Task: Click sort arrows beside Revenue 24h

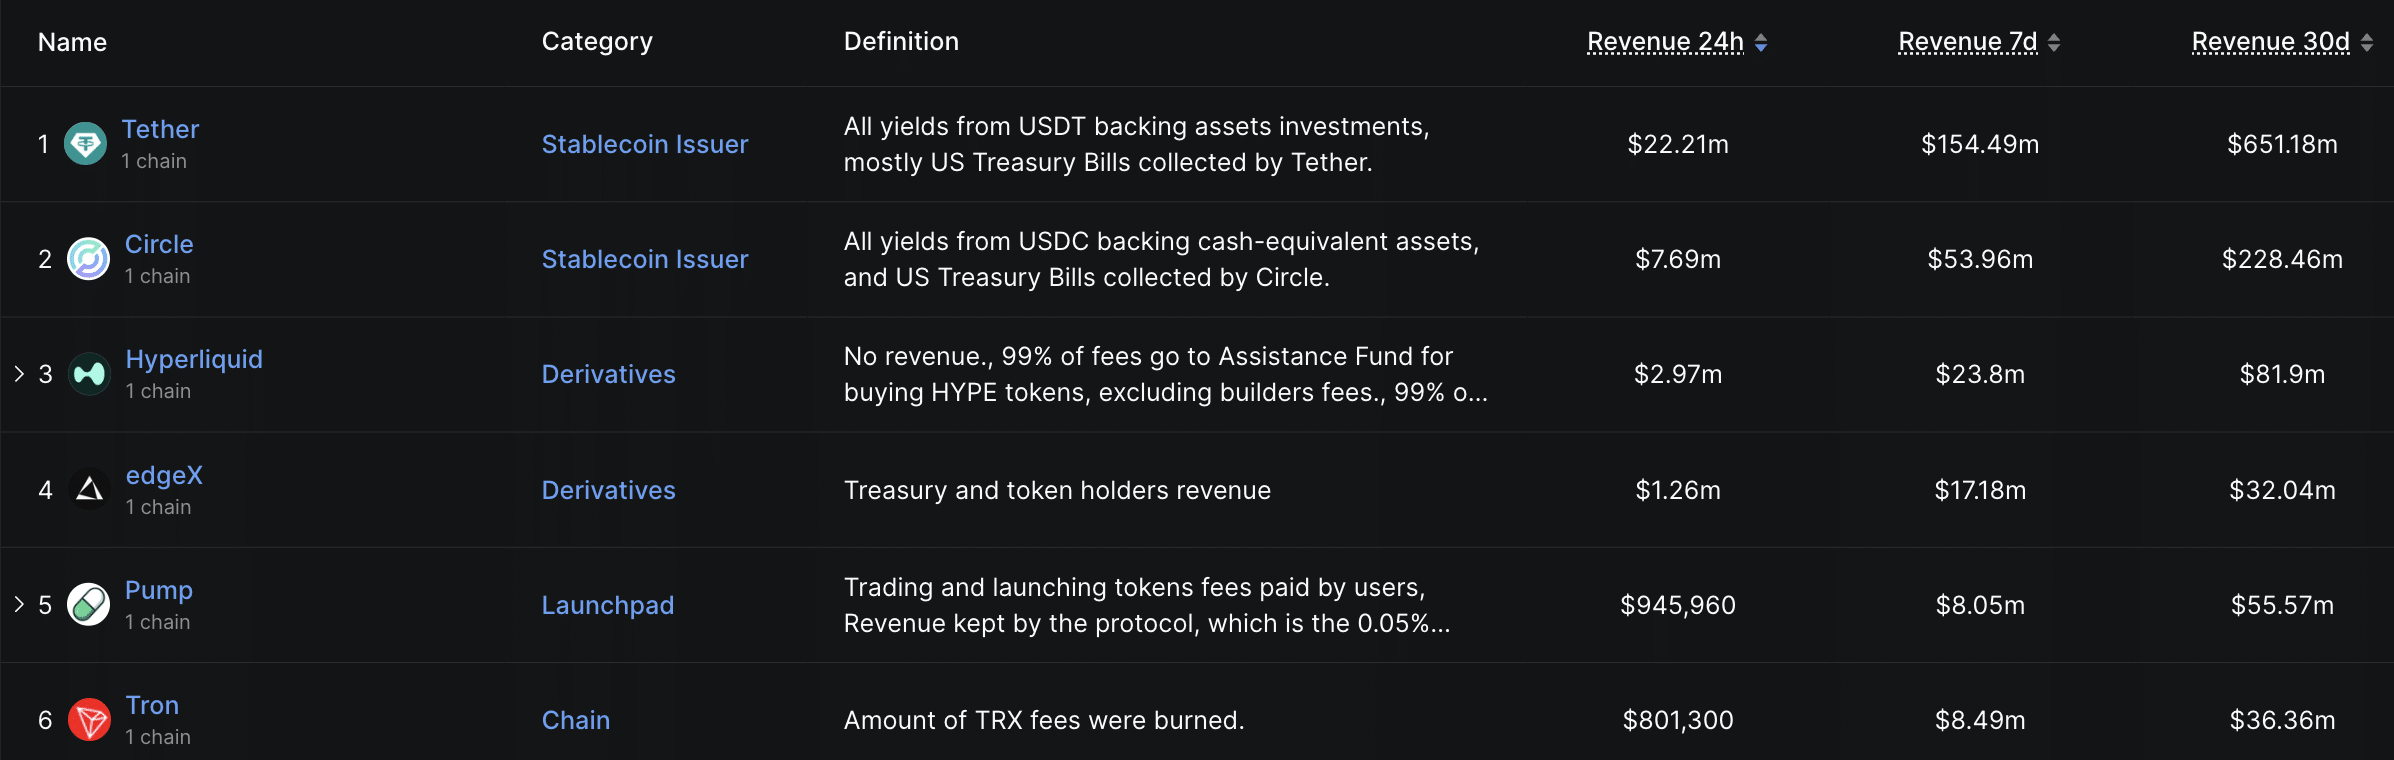Action: (1761, 42)
